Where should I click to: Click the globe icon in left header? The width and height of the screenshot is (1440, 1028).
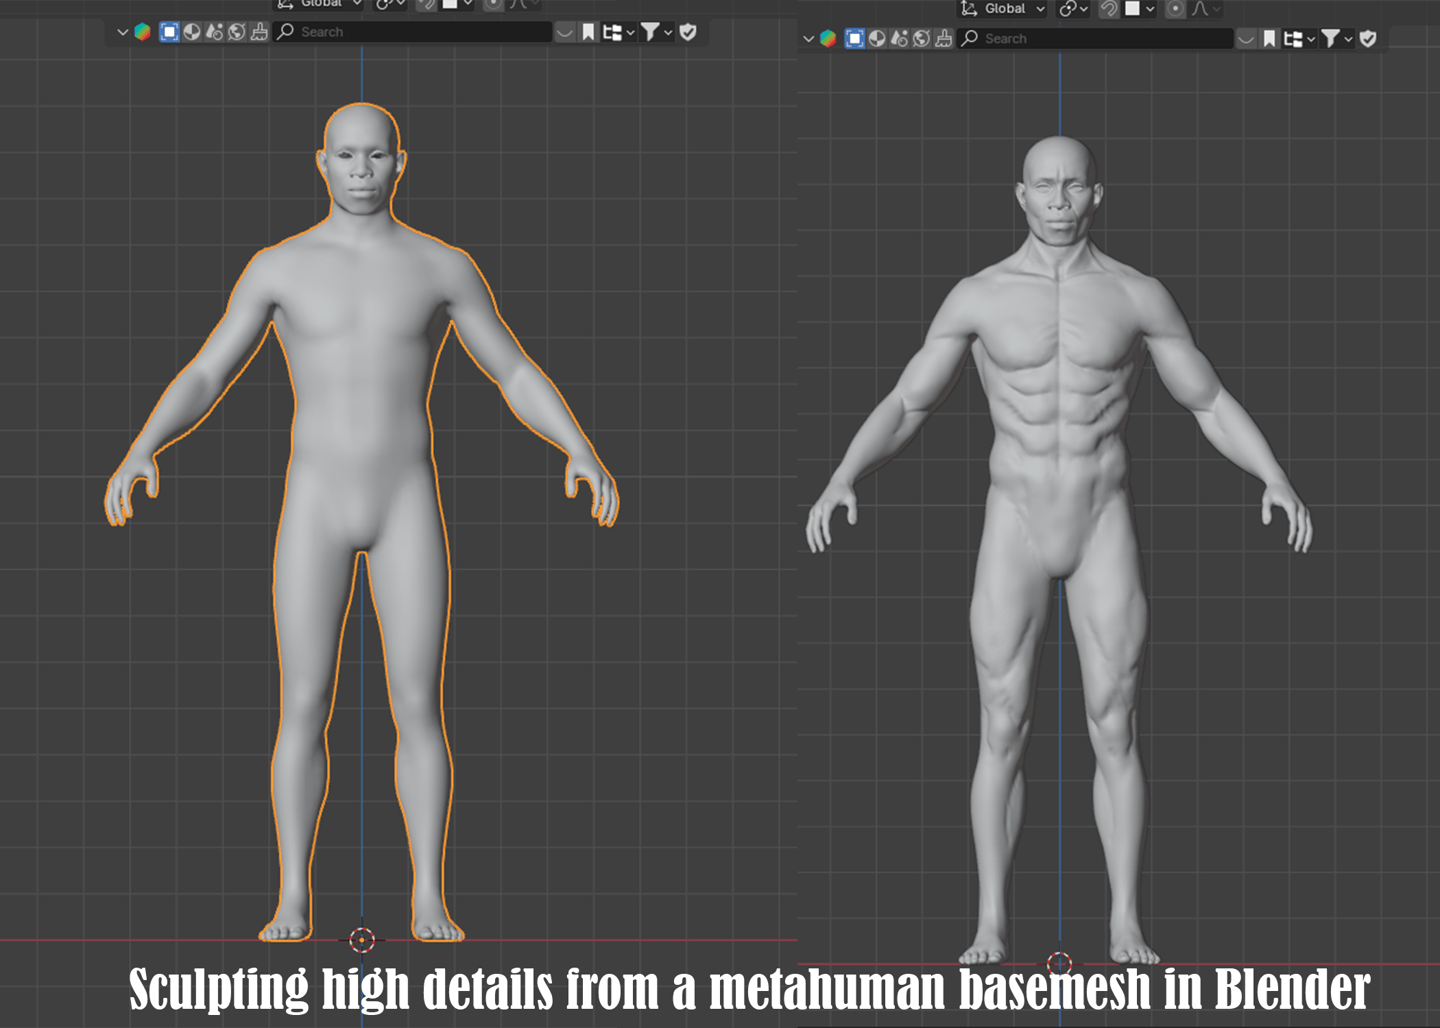[237, 32]
